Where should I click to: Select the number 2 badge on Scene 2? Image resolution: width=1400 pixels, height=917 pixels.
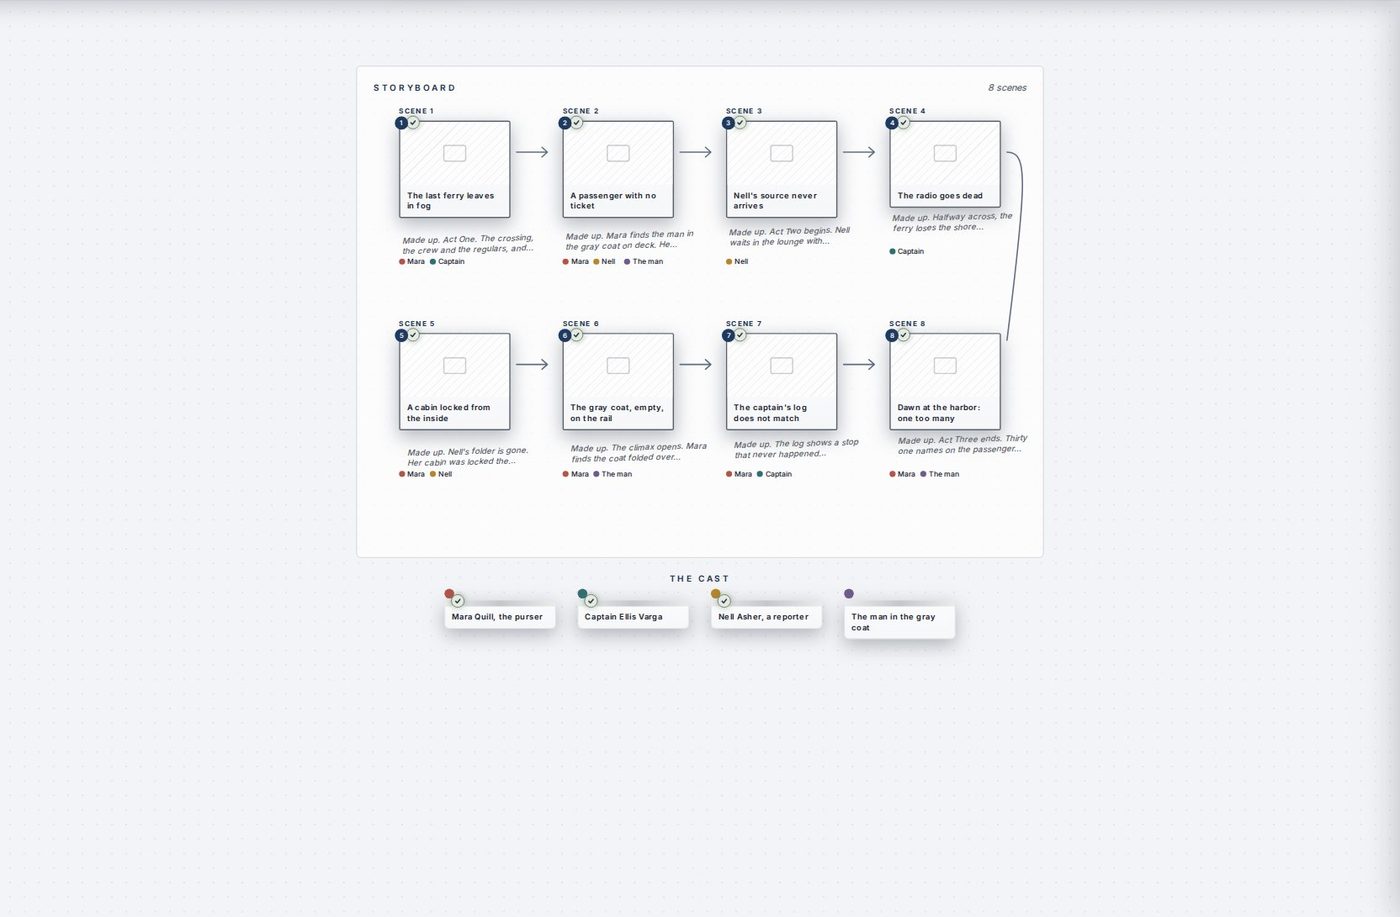[564, 123]
